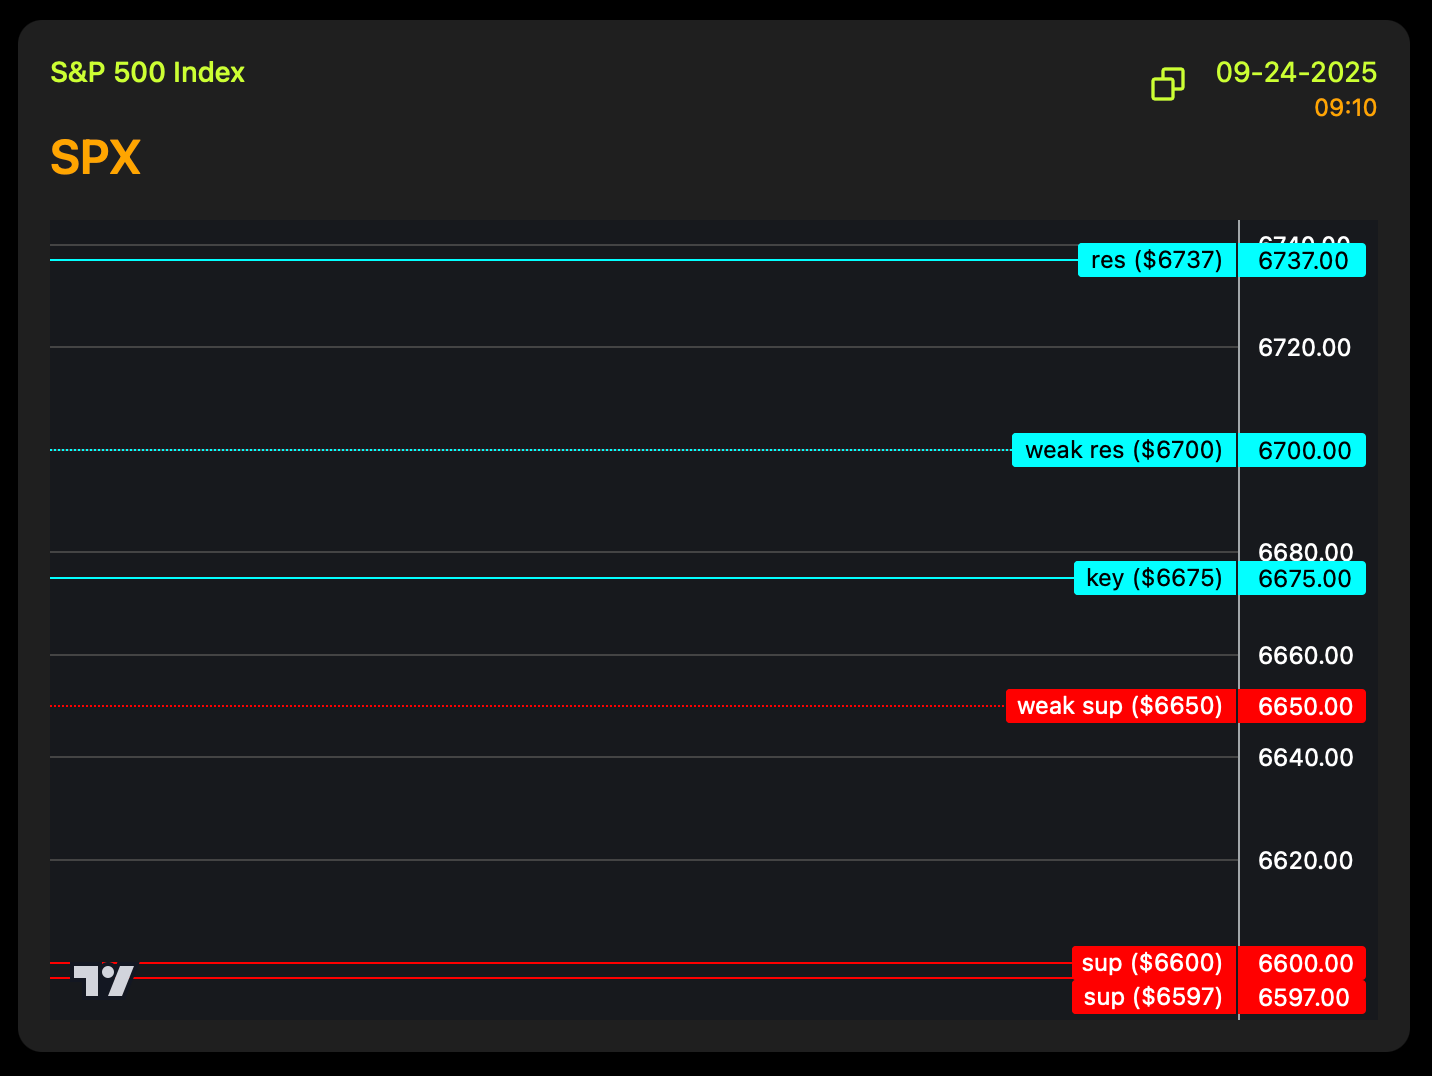This screenshot has width=1432, height=1076.
Task: Click the S&P 500 Index title
Action: coord(148,73)
